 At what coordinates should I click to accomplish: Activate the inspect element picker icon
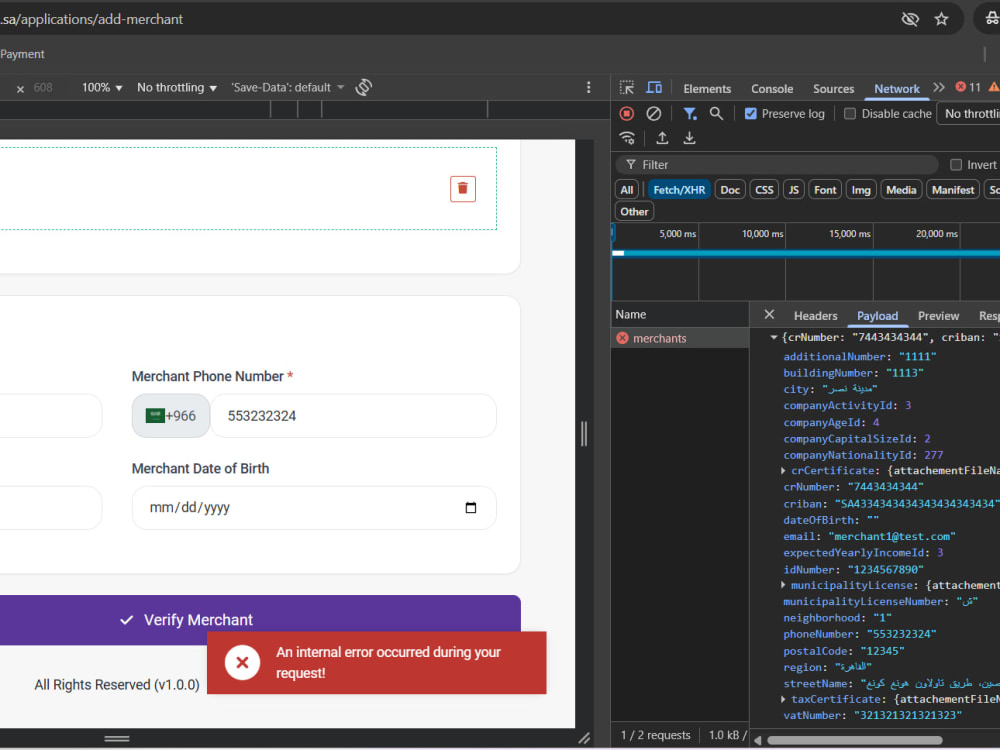click(627, 88)
